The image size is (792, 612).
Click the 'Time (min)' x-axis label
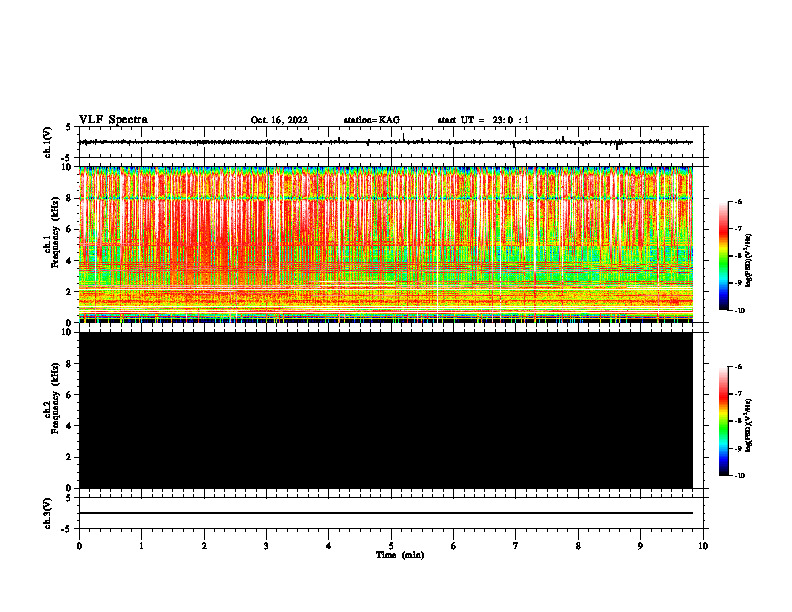point(400,555)
